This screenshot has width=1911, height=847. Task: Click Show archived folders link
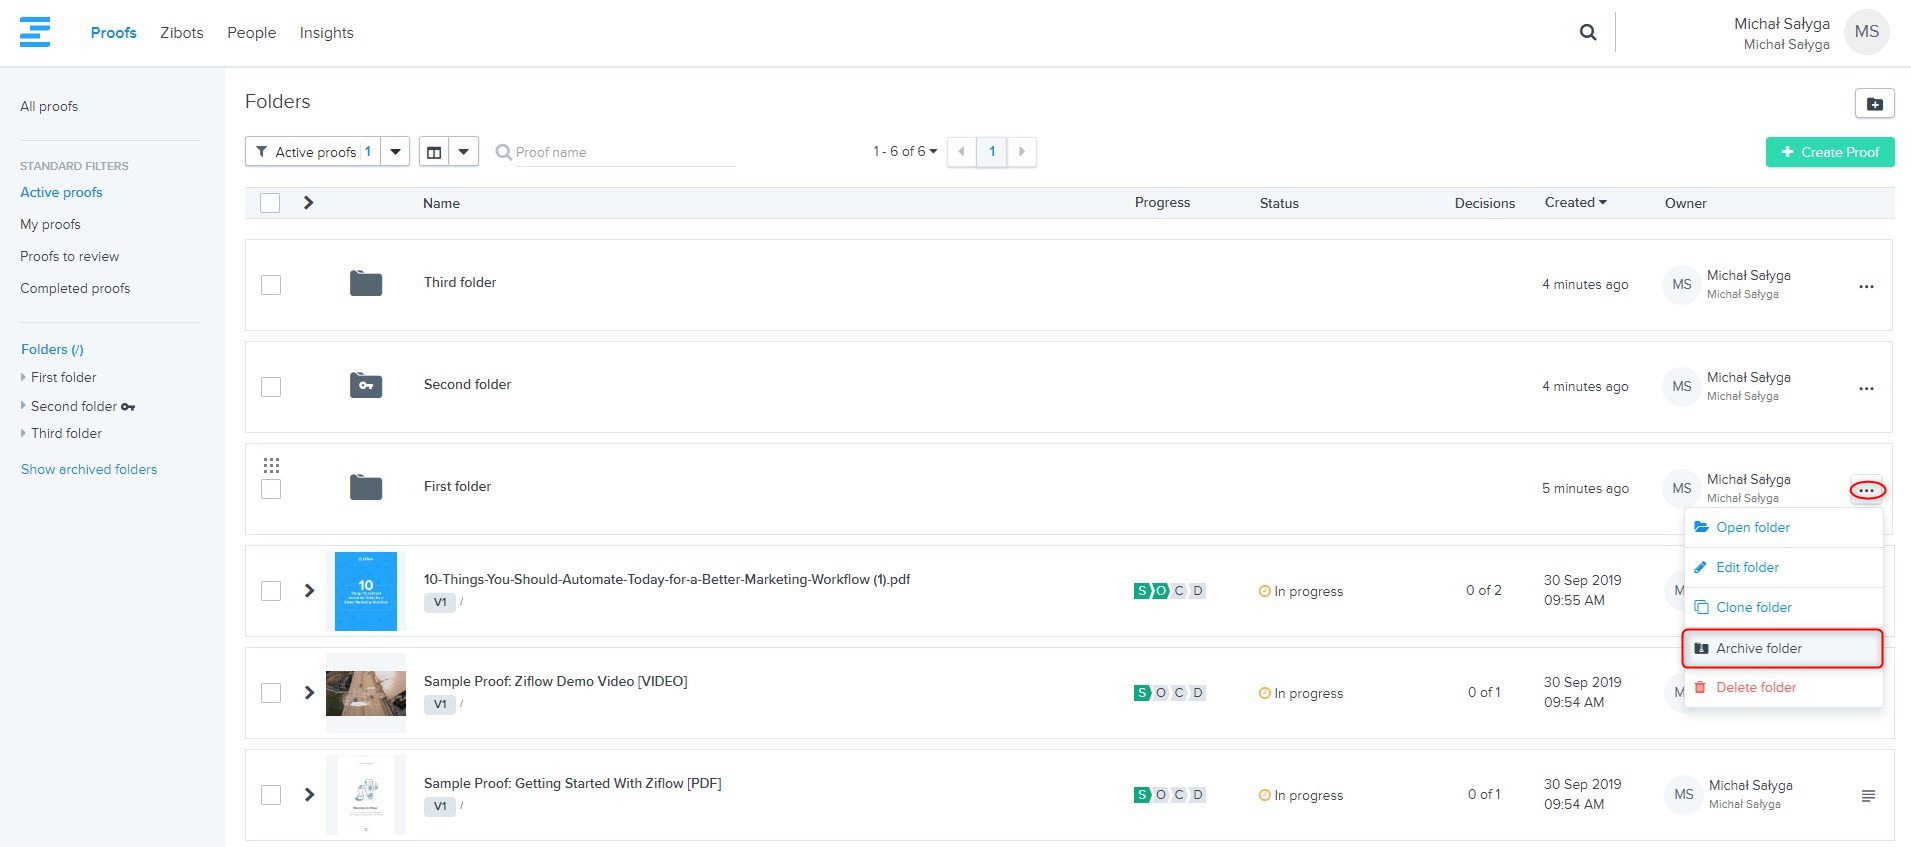coord(89,469)
